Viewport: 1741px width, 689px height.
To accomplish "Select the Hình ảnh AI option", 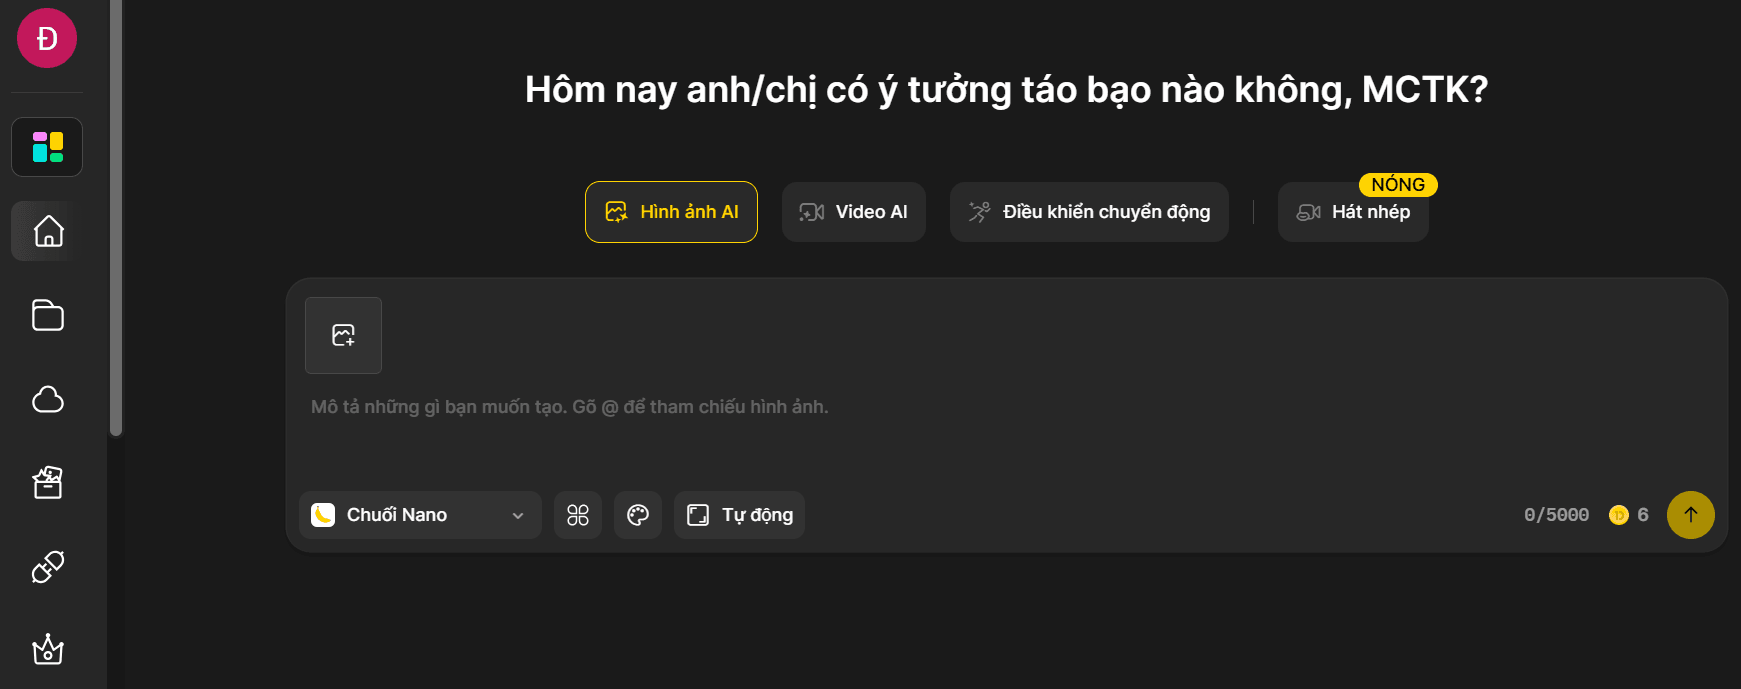I will point(671,212).
